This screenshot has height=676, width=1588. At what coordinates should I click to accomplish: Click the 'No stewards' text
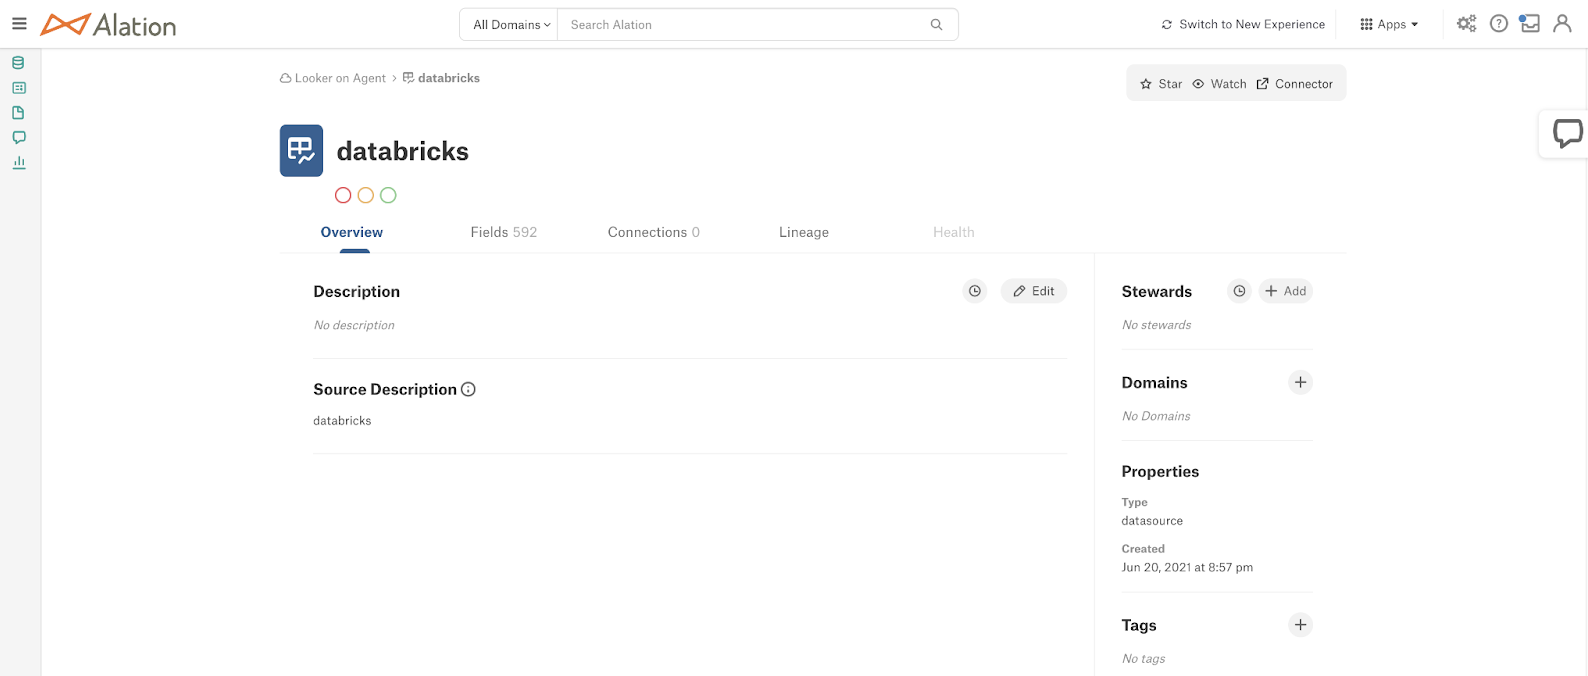pos(1157,325)
